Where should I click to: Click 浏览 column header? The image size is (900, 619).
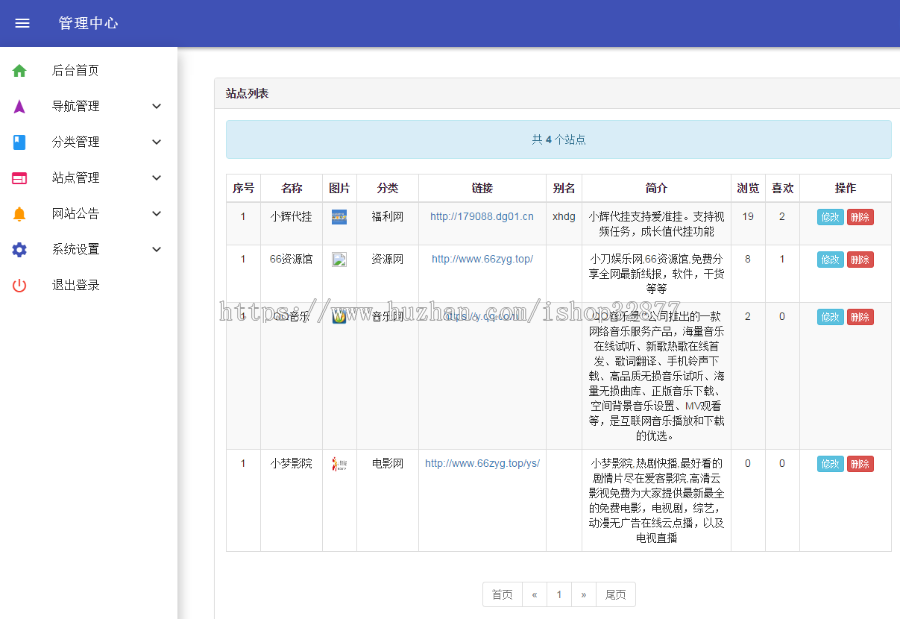tap(748, 188)
